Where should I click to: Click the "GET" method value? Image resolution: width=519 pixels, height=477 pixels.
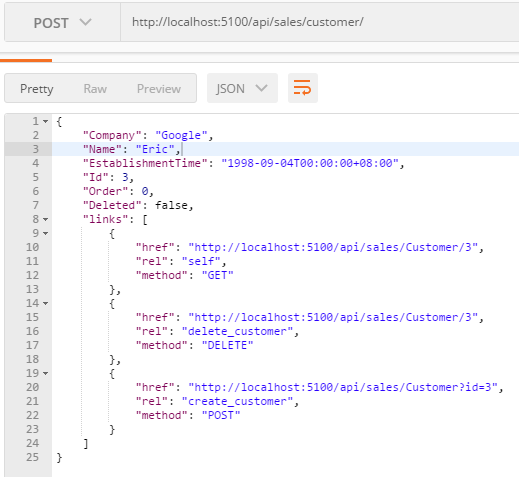click(218, 275)
